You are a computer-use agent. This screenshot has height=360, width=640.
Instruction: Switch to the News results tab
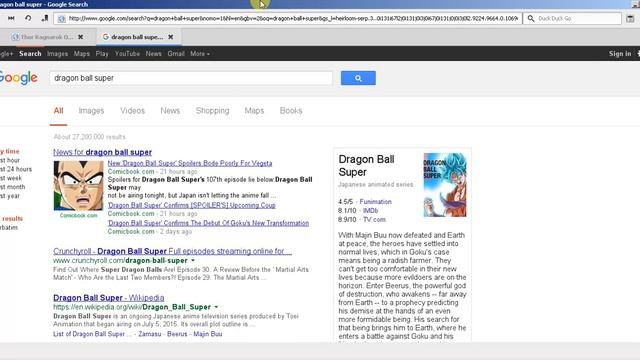170,111
